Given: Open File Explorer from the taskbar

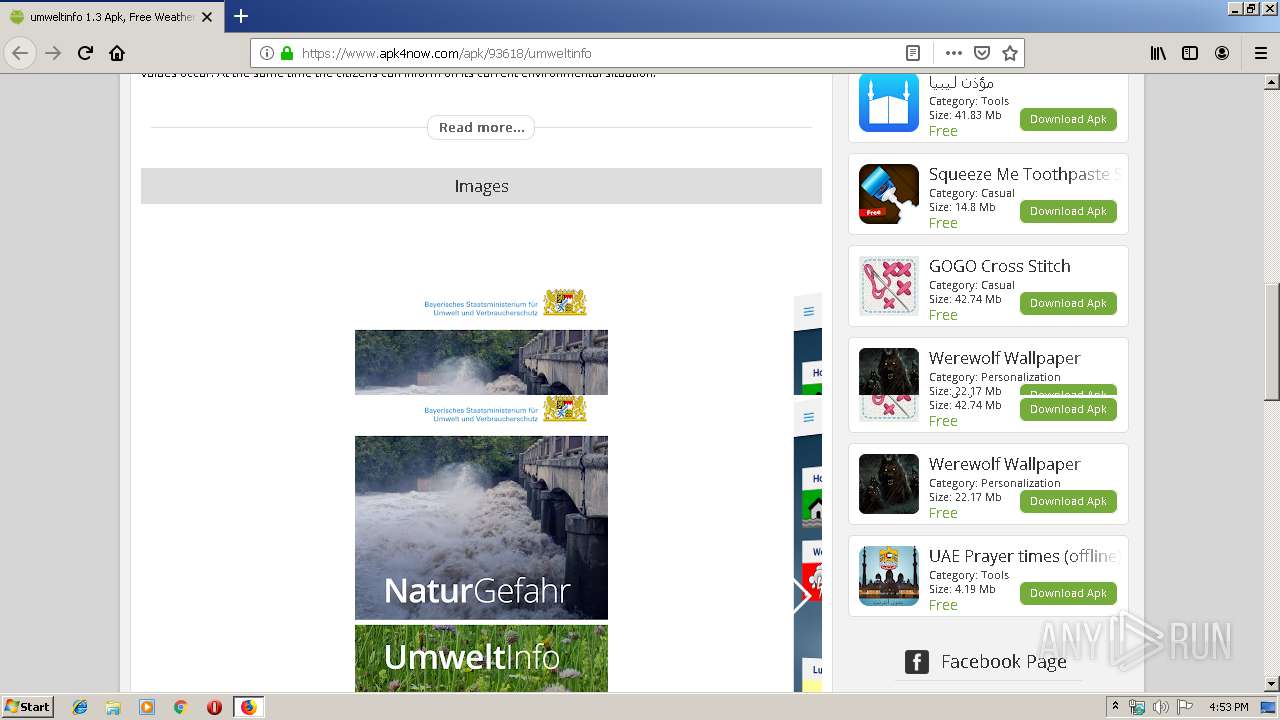Looking at the screenshot, I should click(x=113, y=707).
